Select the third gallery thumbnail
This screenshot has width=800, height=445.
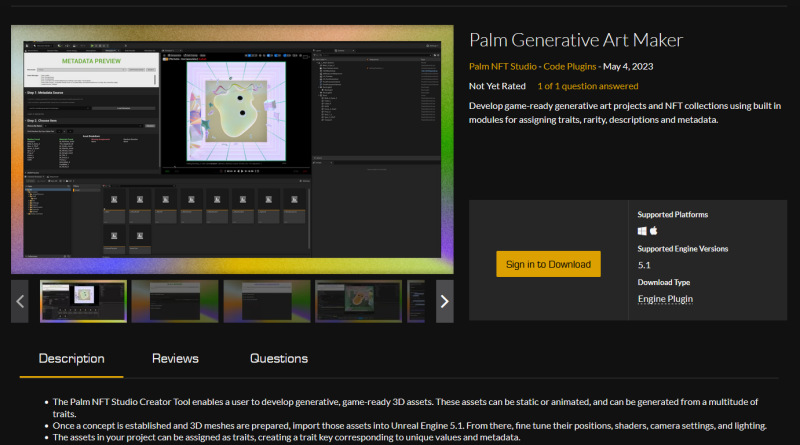tap(267, 301)
